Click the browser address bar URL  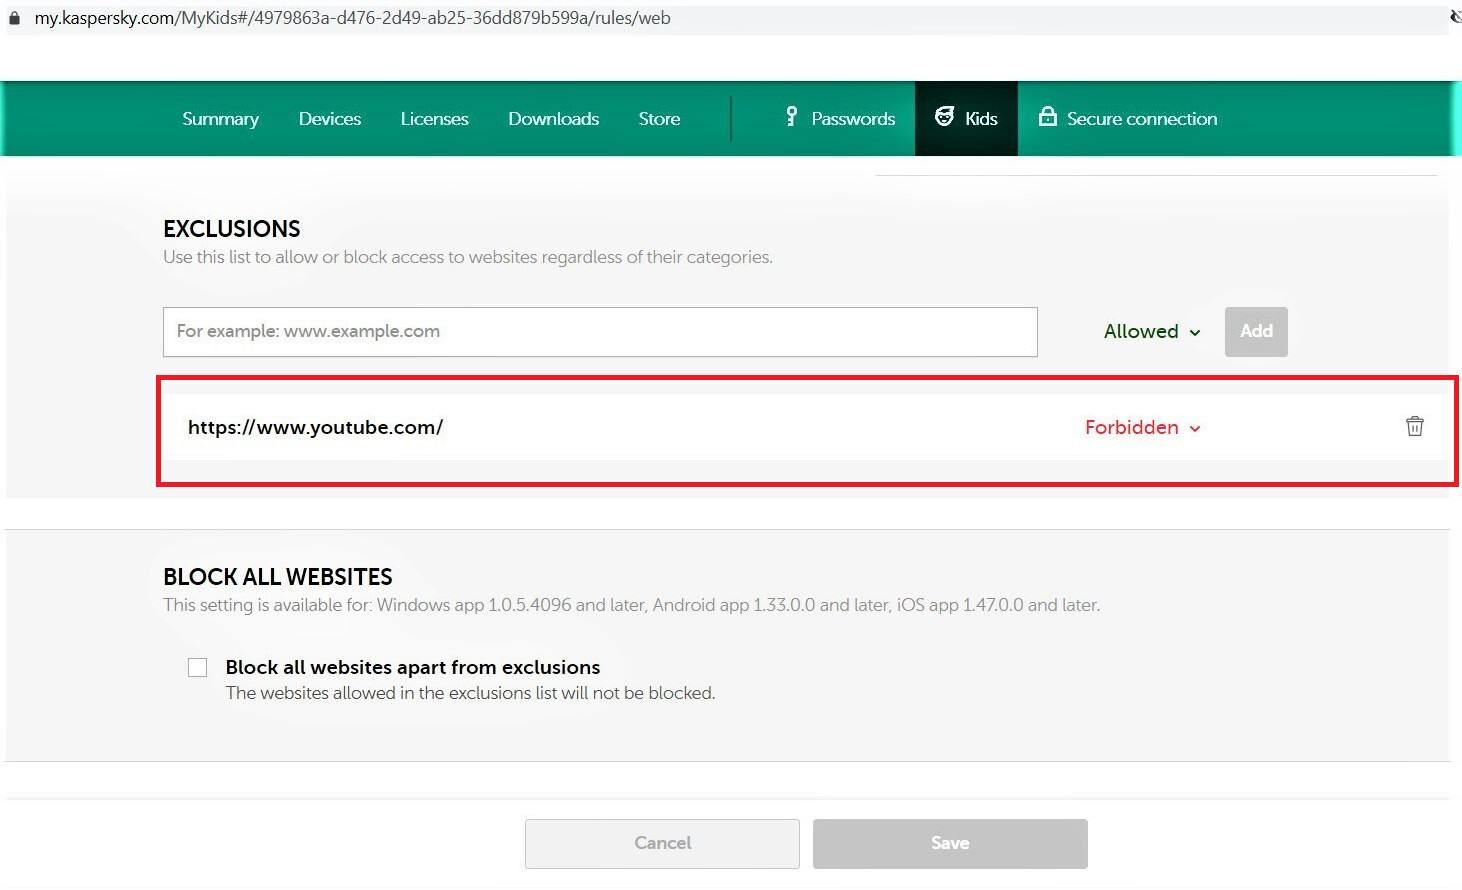pos(352,18)
